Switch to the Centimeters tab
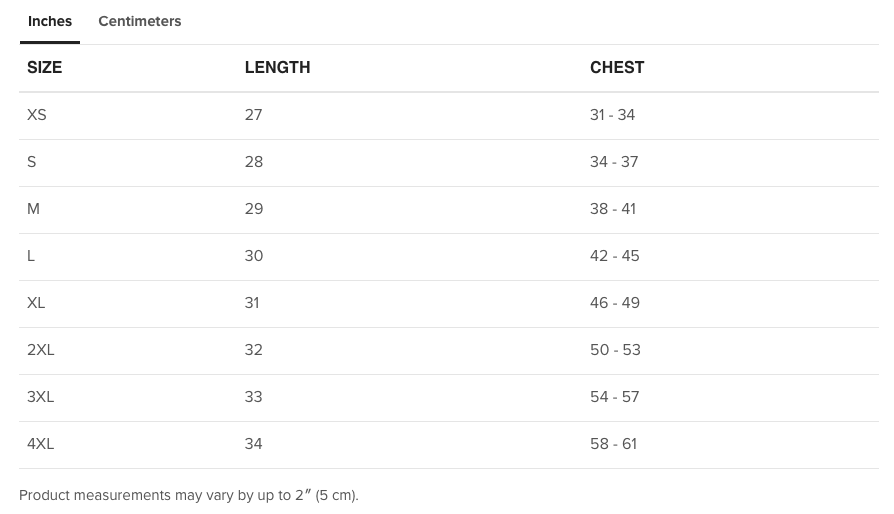This screenshot has width=894, height=514. click(x=140, y=21)
